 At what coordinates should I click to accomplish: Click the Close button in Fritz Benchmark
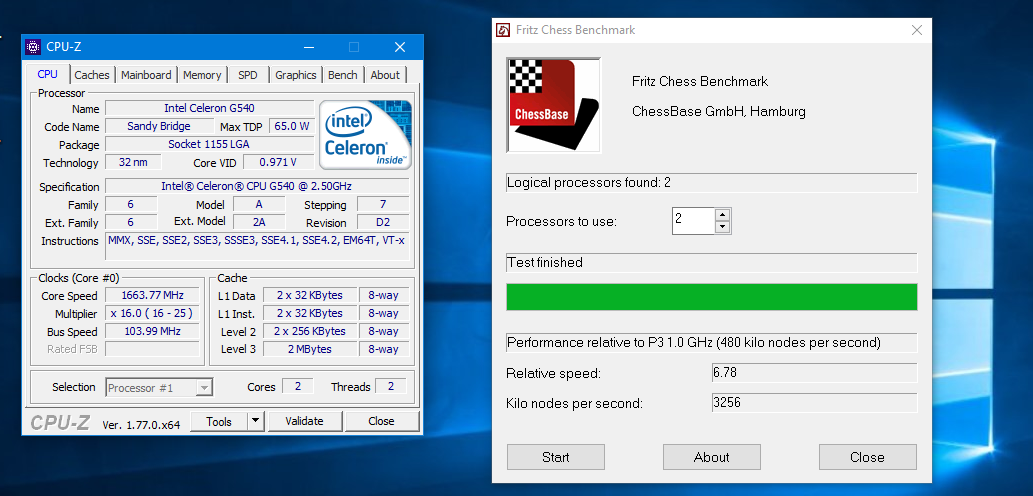867,457
